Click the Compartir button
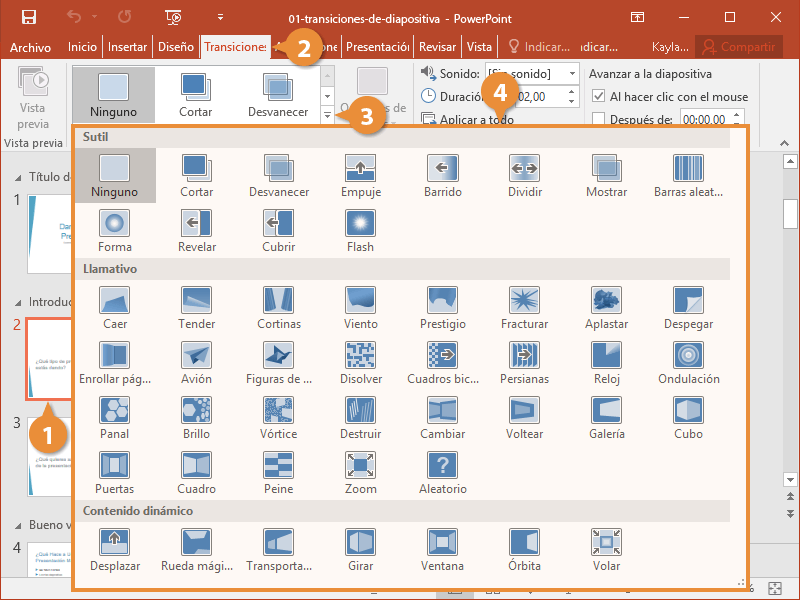 (739, 47)
